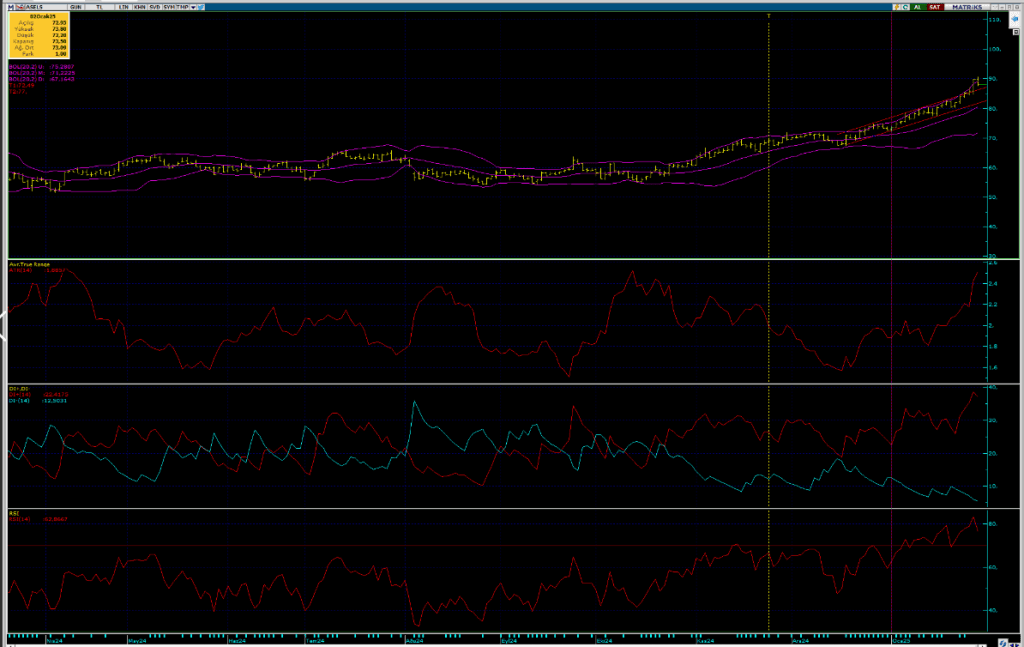
Task: Click the green AL buy button
Action: tap(918, 7)
